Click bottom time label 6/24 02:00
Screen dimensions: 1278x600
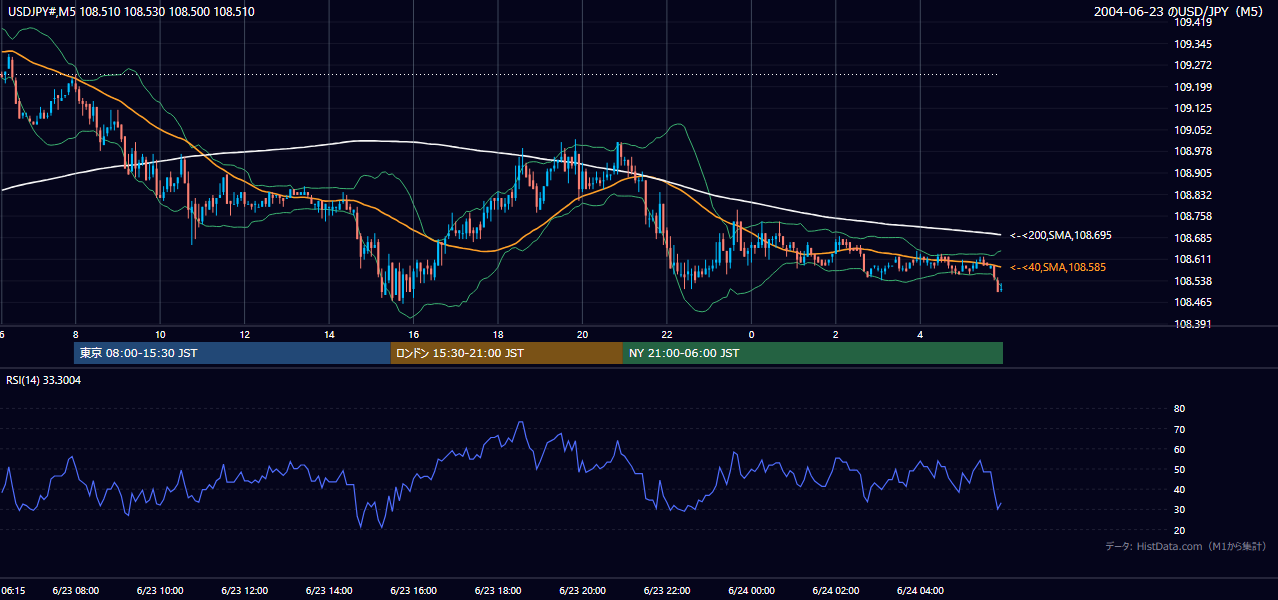tap(836, 591)
